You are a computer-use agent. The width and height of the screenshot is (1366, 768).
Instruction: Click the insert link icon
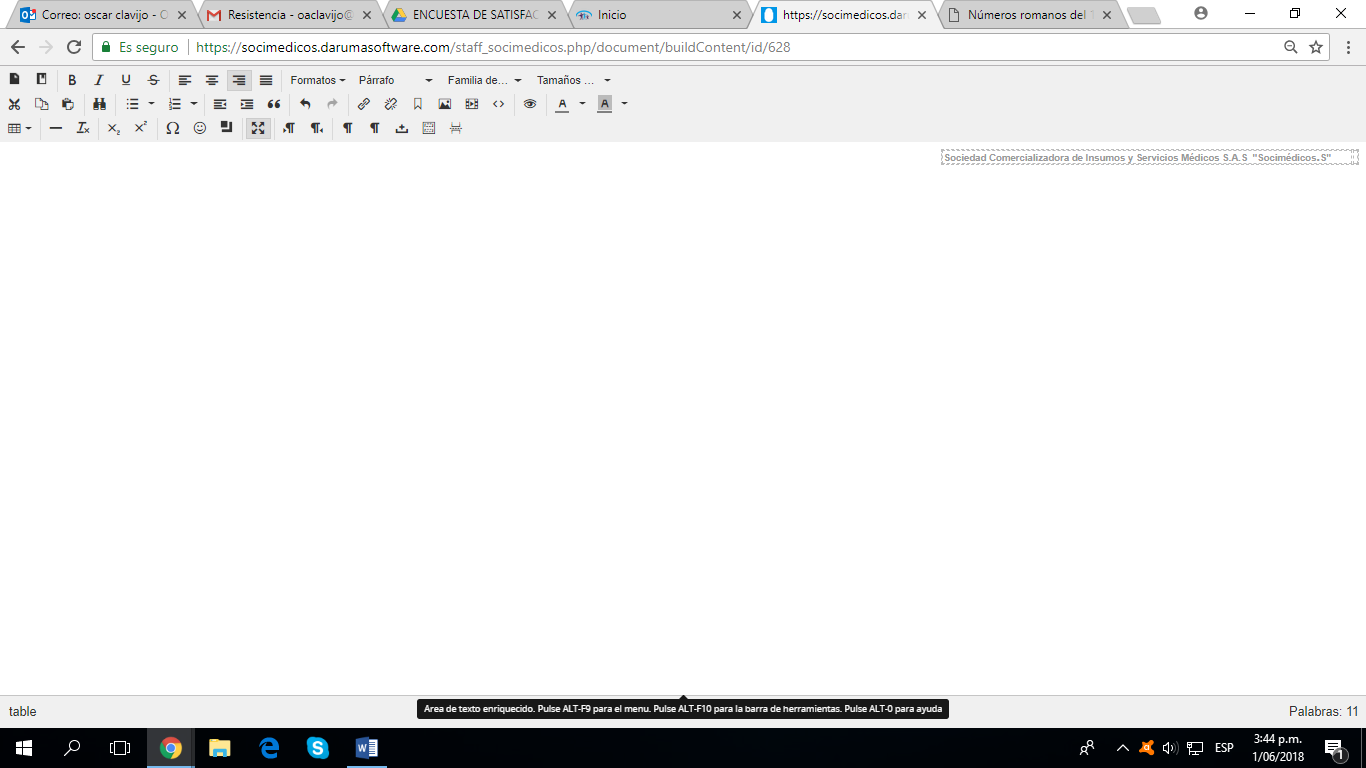click(x=364, y=104)
